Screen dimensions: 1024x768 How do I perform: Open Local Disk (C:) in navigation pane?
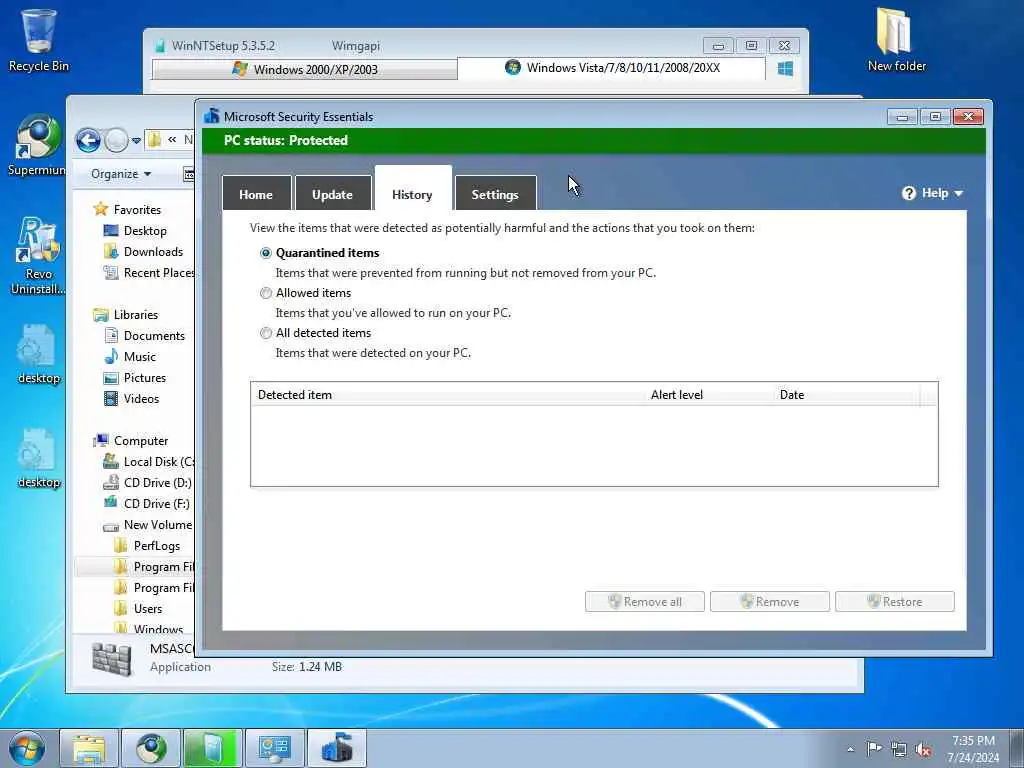149,462
